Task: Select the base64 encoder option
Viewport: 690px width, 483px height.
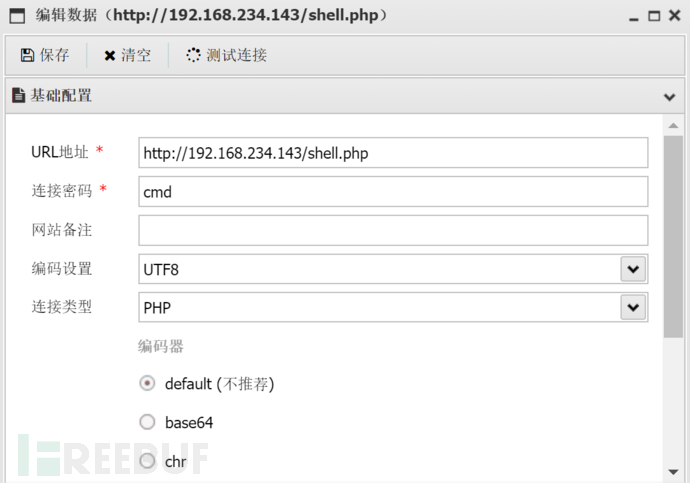Action: [147, 422]
